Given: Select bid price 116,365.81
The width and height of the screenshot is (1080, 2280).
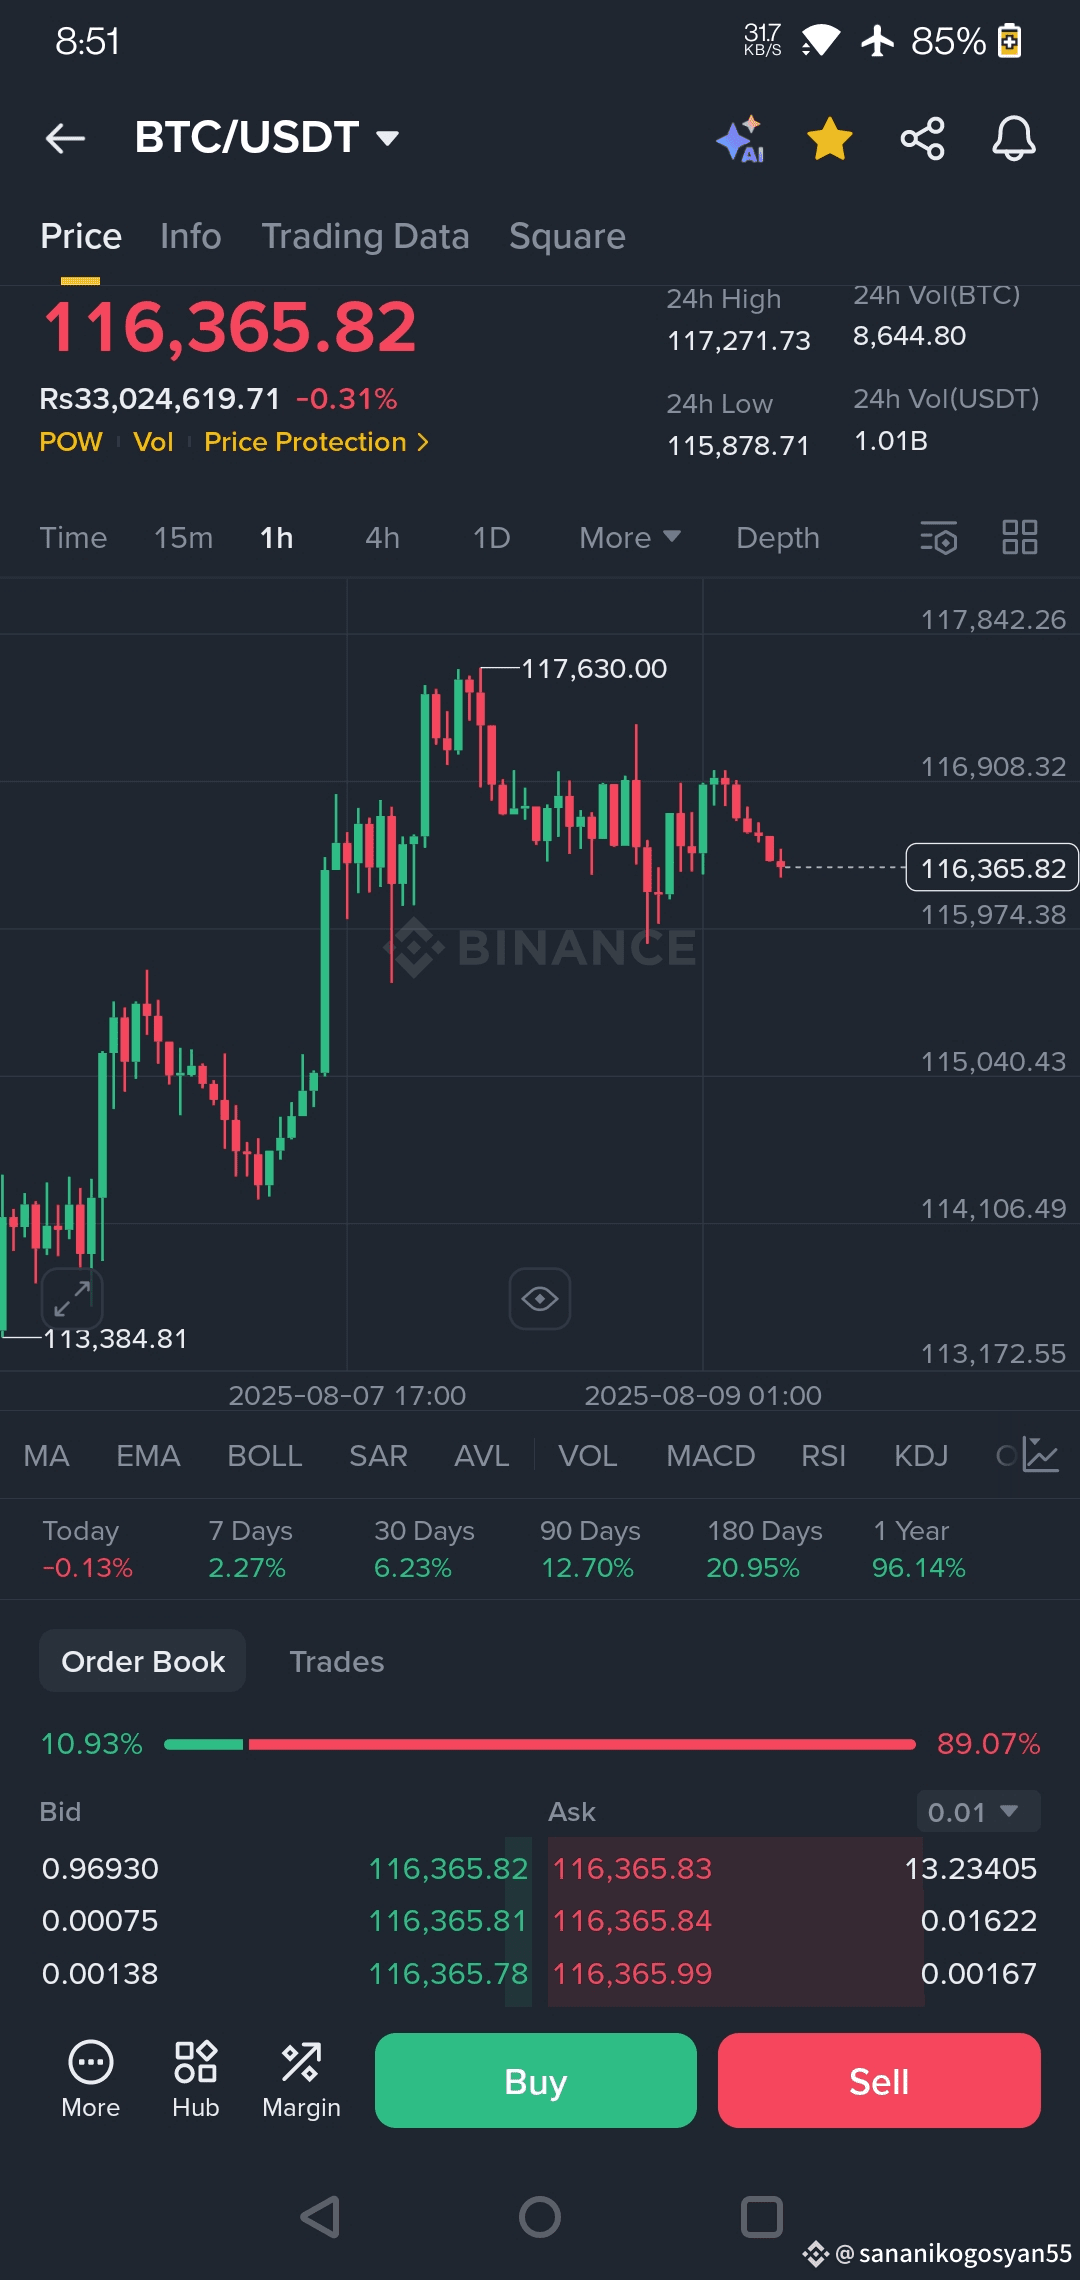Looking at the screenshot, I should (x=448, y=1920).
